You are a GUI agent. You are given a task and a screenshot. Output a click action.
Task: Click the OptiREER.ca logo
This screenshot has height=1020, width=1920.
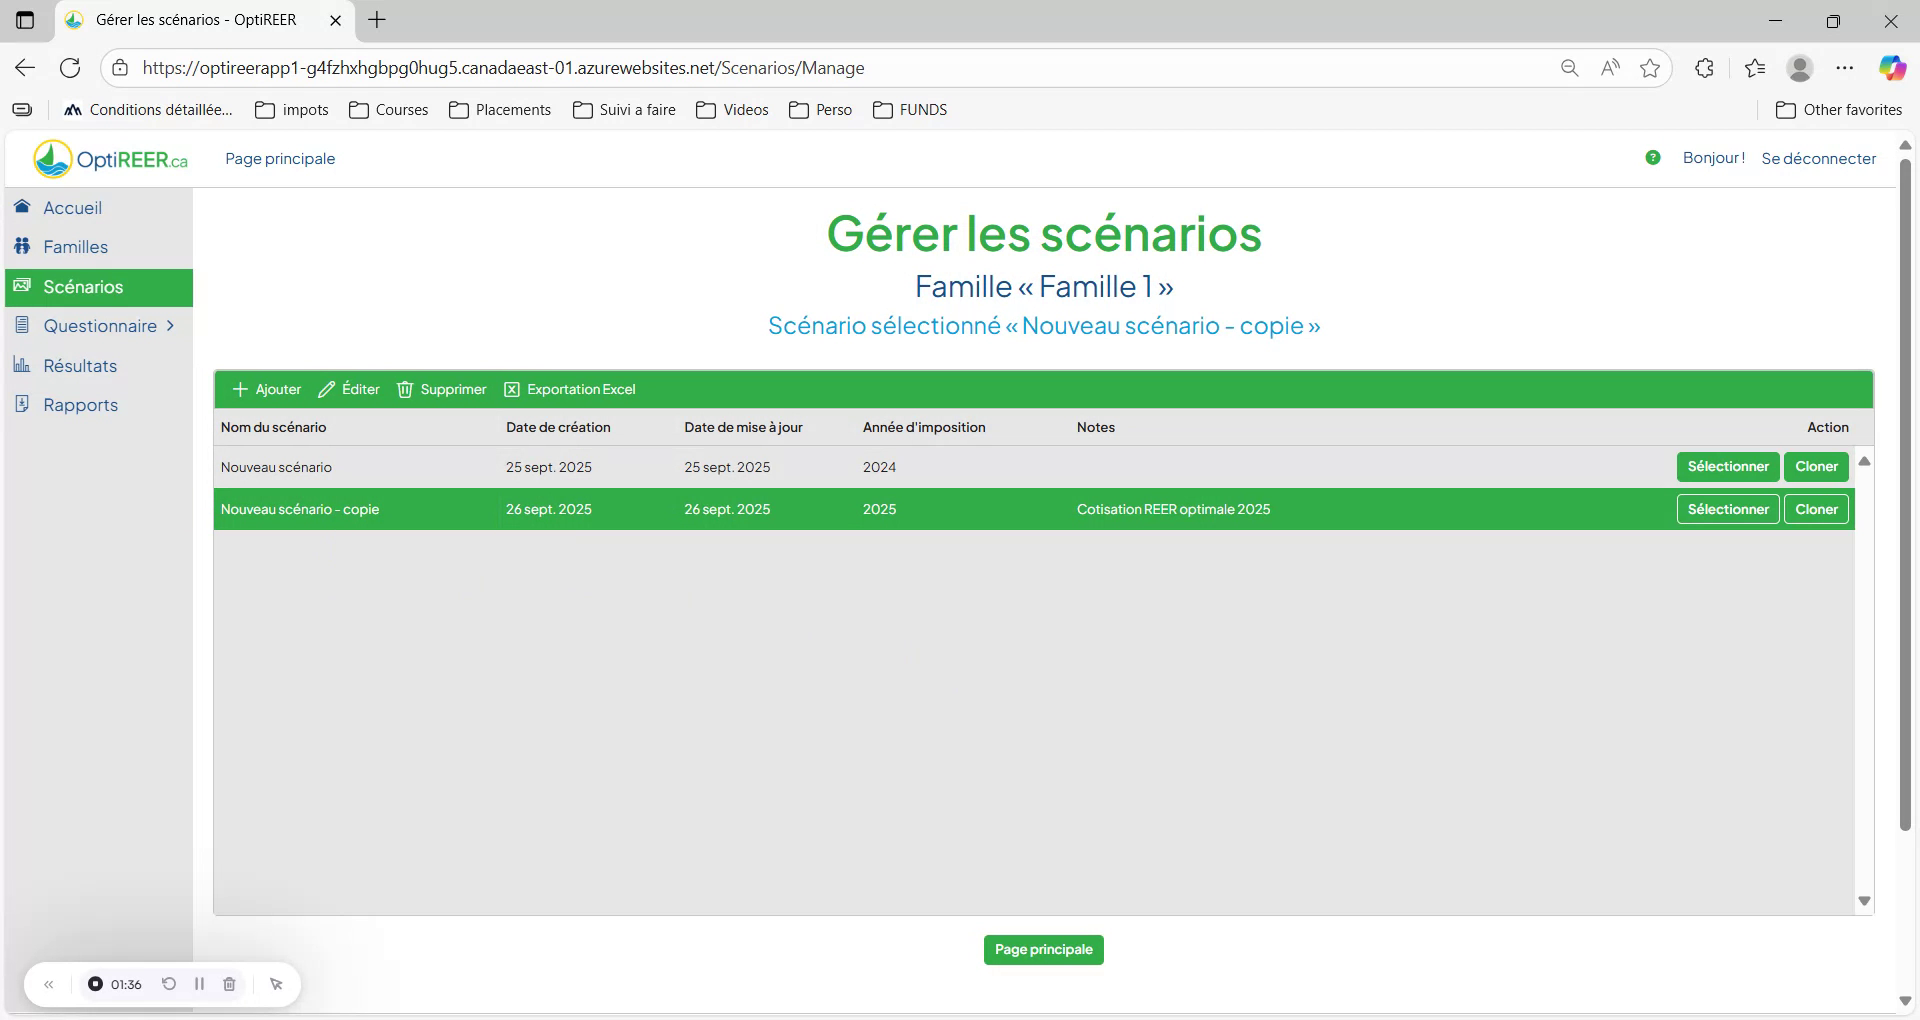(110, 157)
